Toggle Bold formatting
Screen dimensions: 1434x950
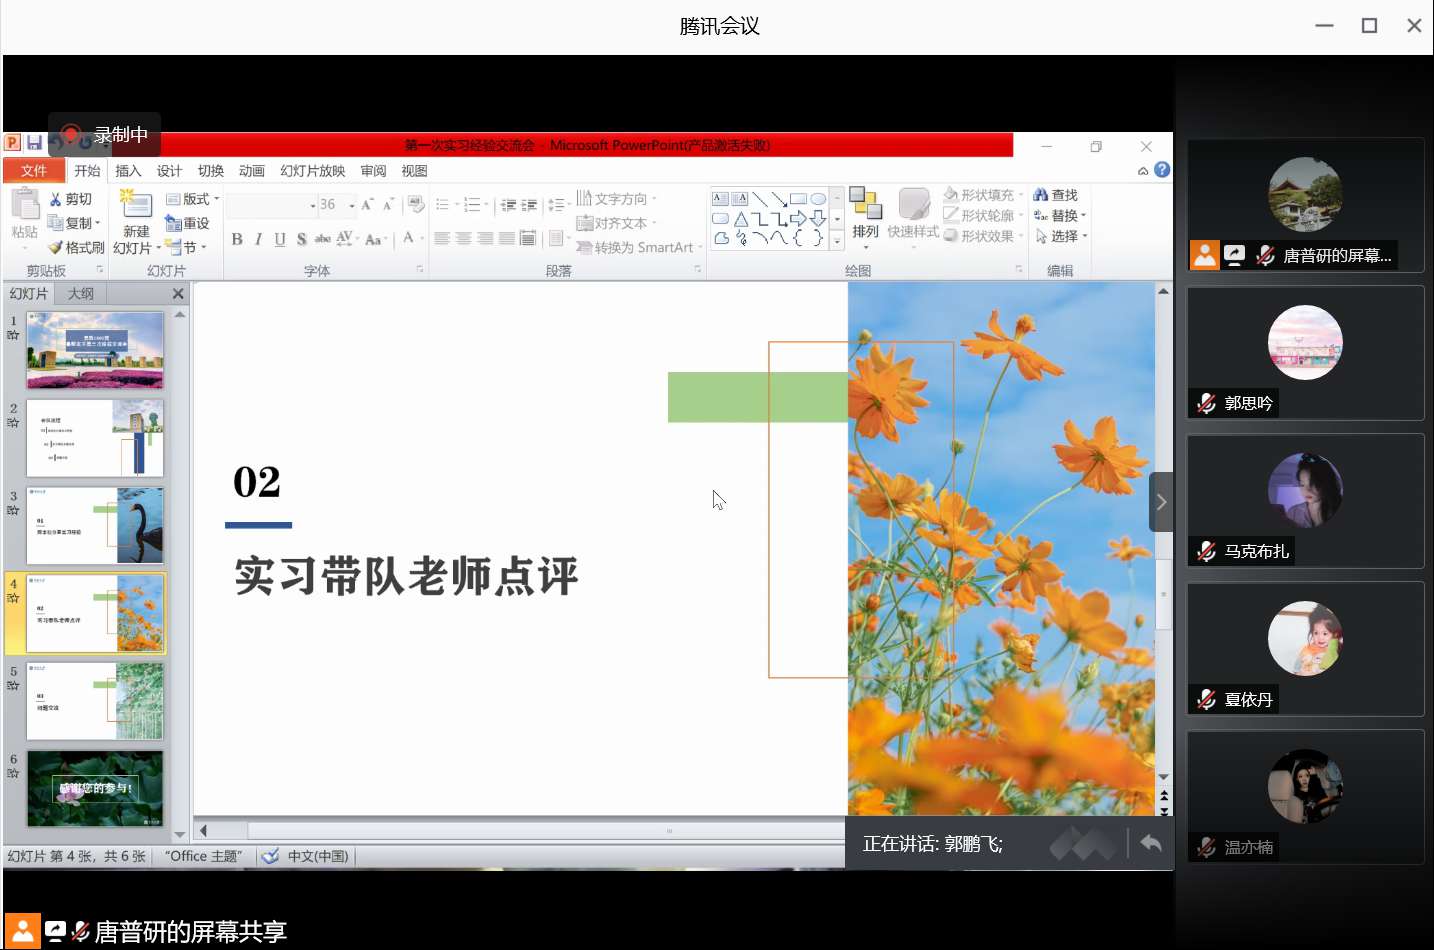(237, 239)
